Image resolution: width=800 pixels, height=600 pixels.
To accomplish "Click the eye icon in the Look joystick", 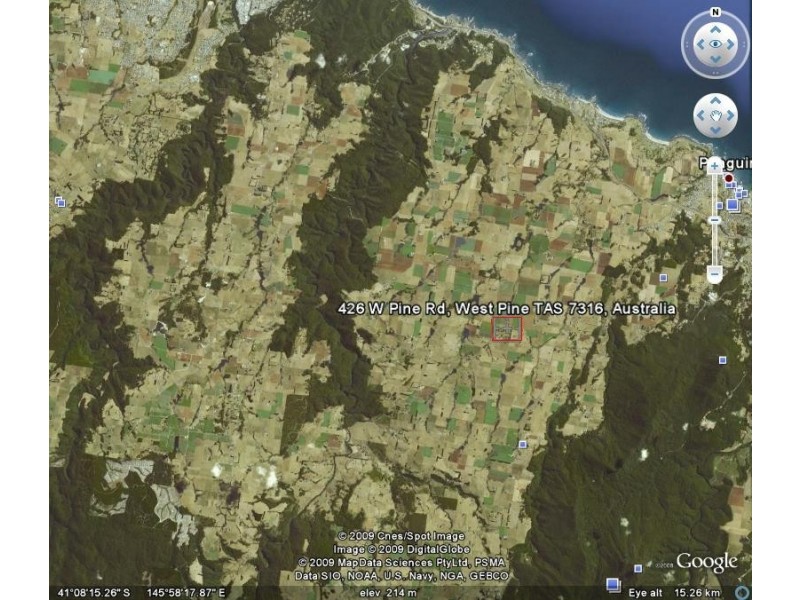I will pos(717,44).
